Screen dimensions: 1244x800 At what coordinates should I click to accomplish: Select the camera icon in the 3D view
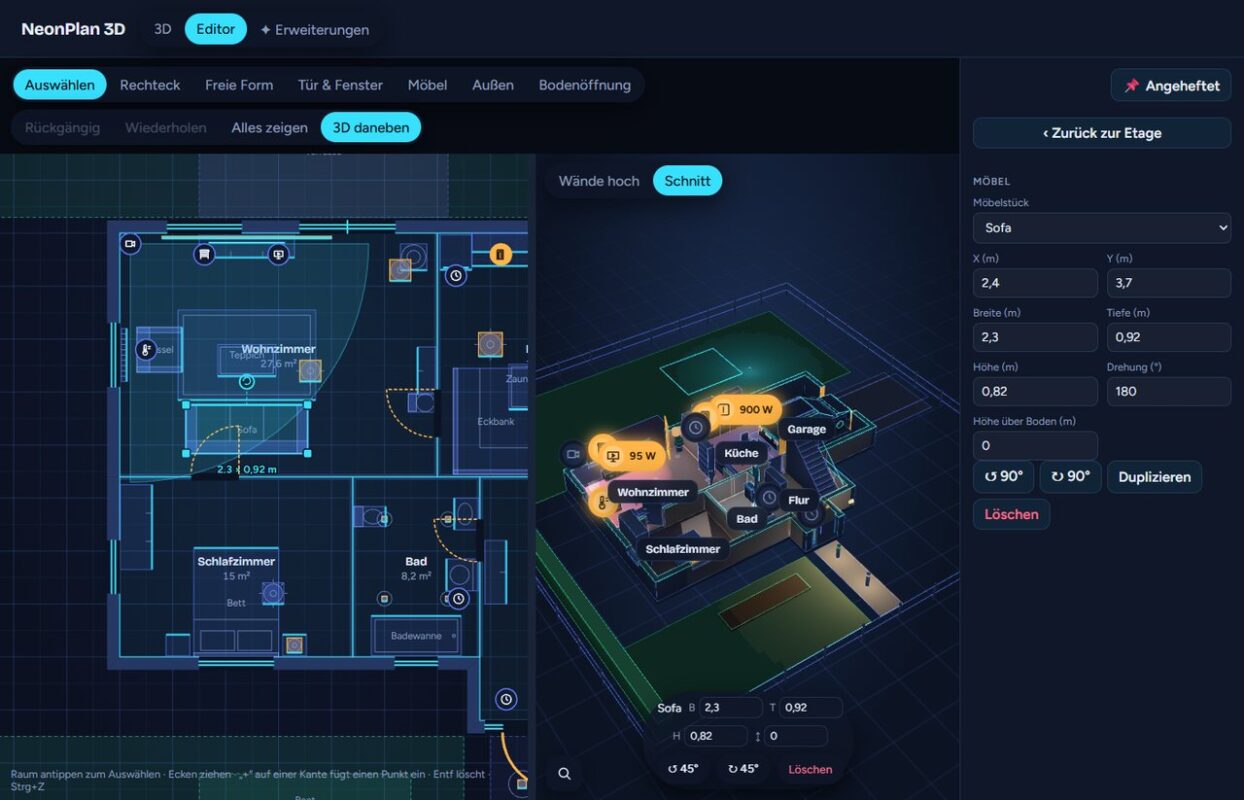(574, 454)
